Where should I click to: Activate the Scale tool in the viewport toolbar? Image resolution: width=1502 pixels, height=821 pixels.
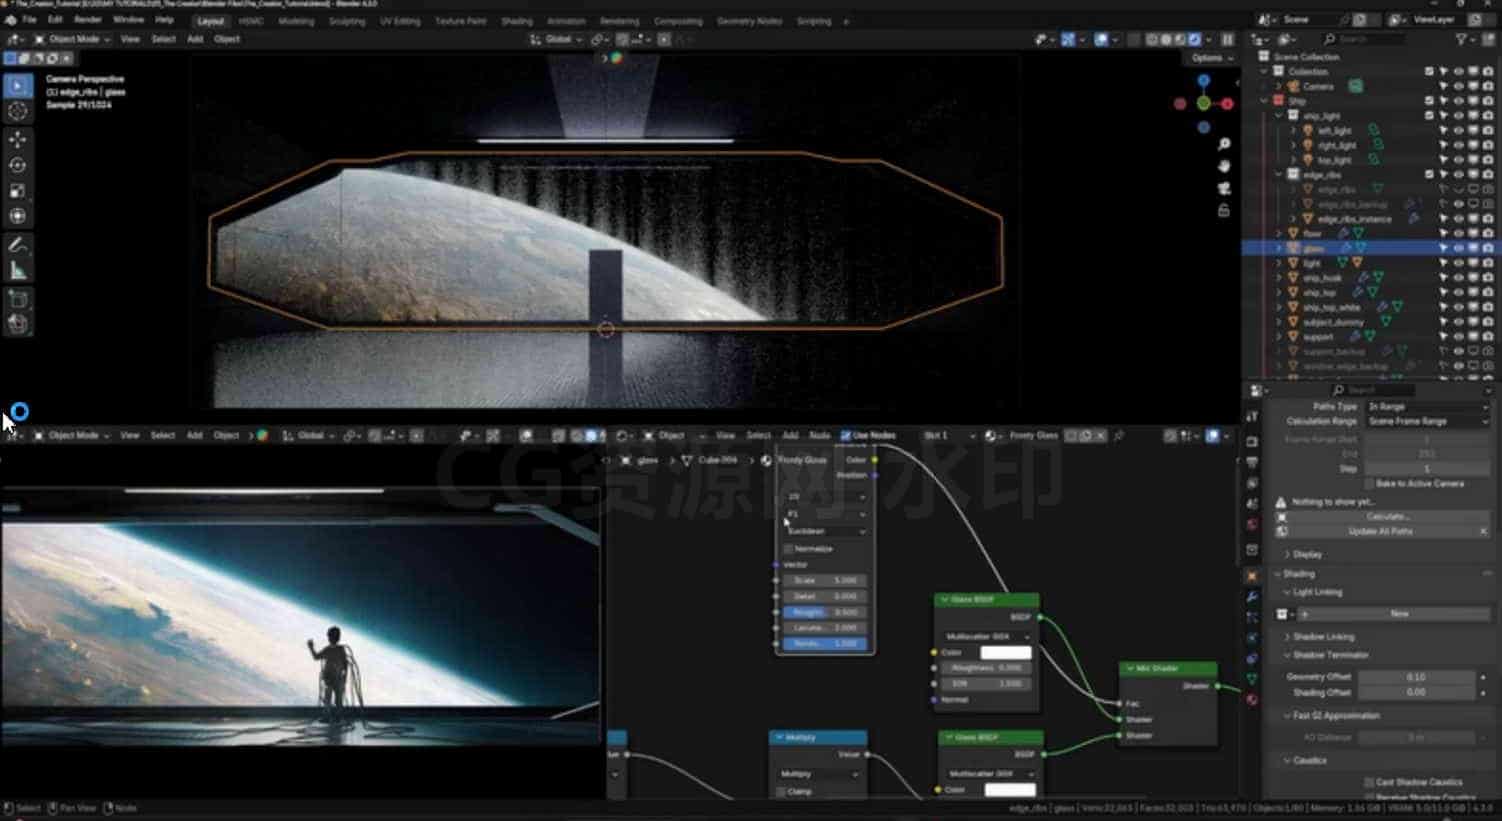click(x=18, y=191)
